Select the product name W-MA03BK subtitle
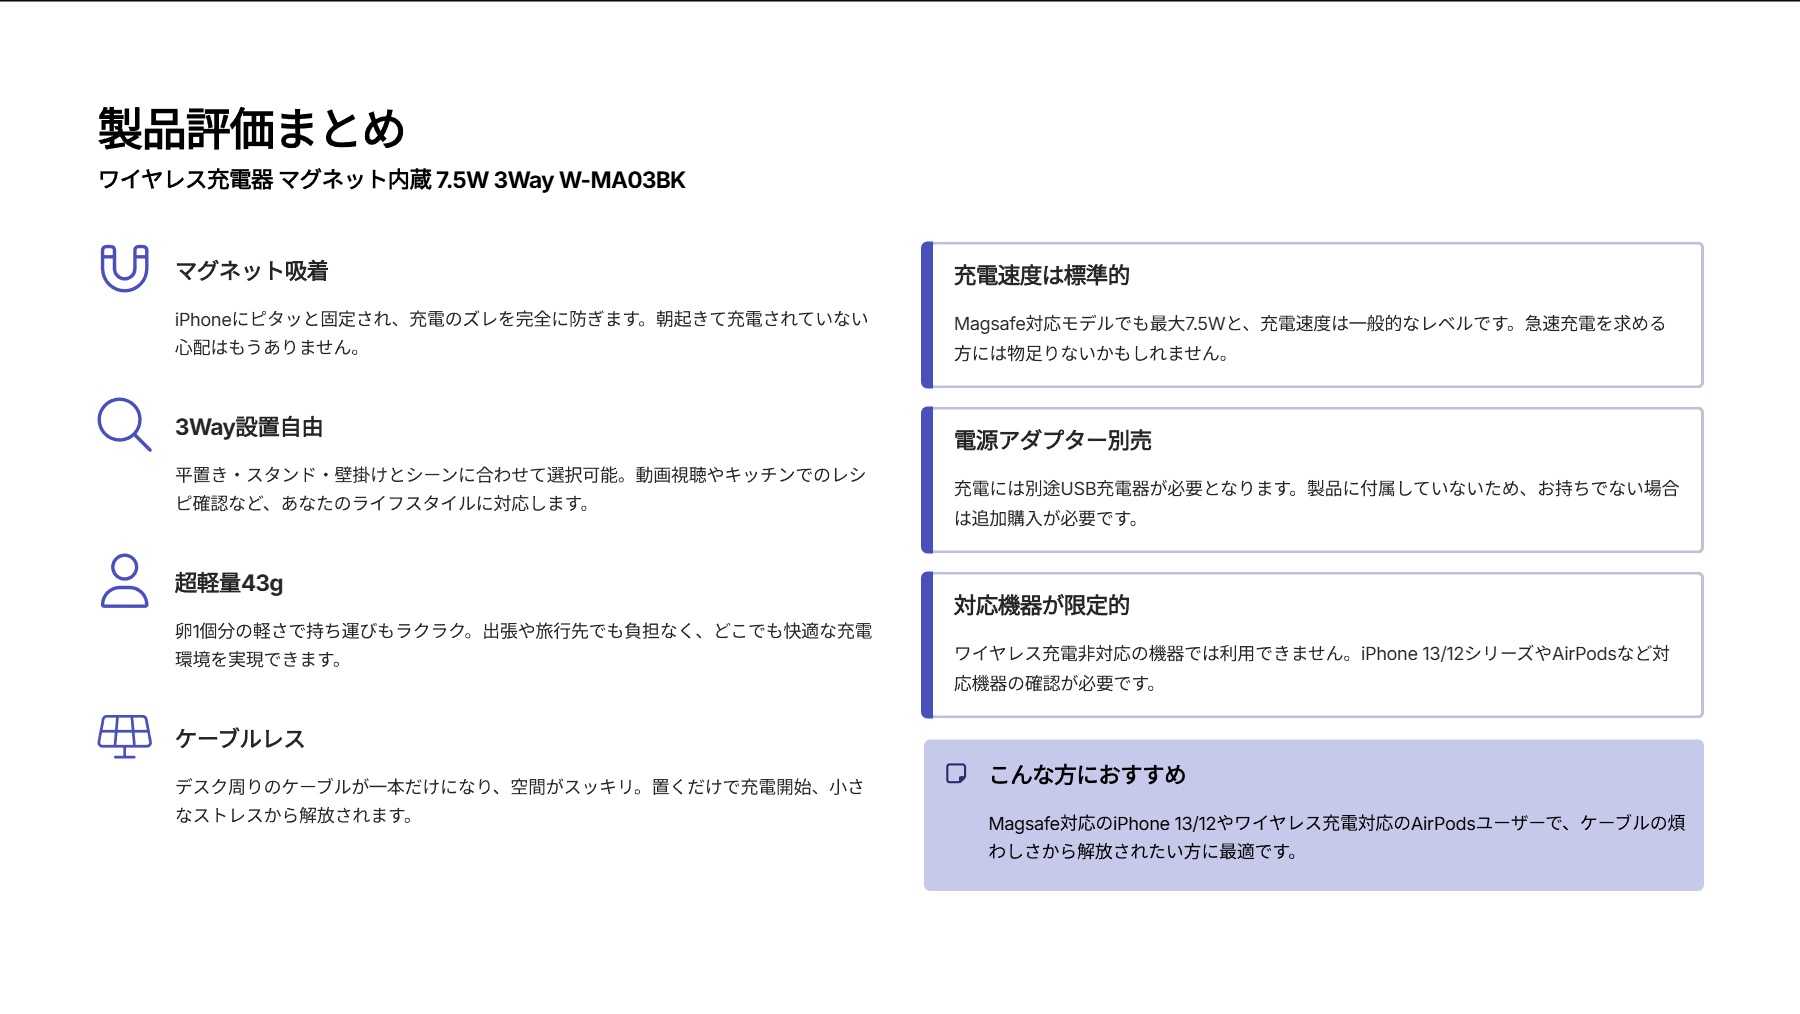Image resolution: width=1800 pixels, height=1014 pixels. 390,181
